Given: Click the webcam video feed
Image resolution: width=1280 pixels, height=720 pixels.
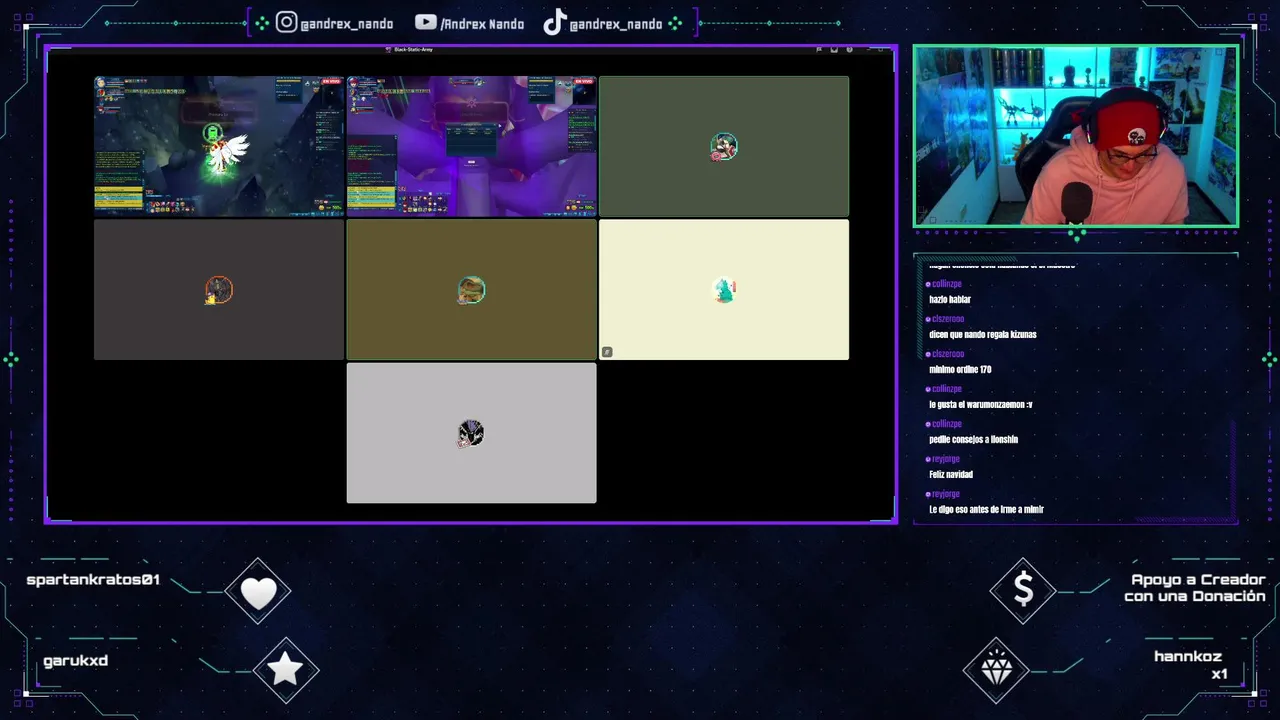Looking at the screenshot, I should [1075, 136].
